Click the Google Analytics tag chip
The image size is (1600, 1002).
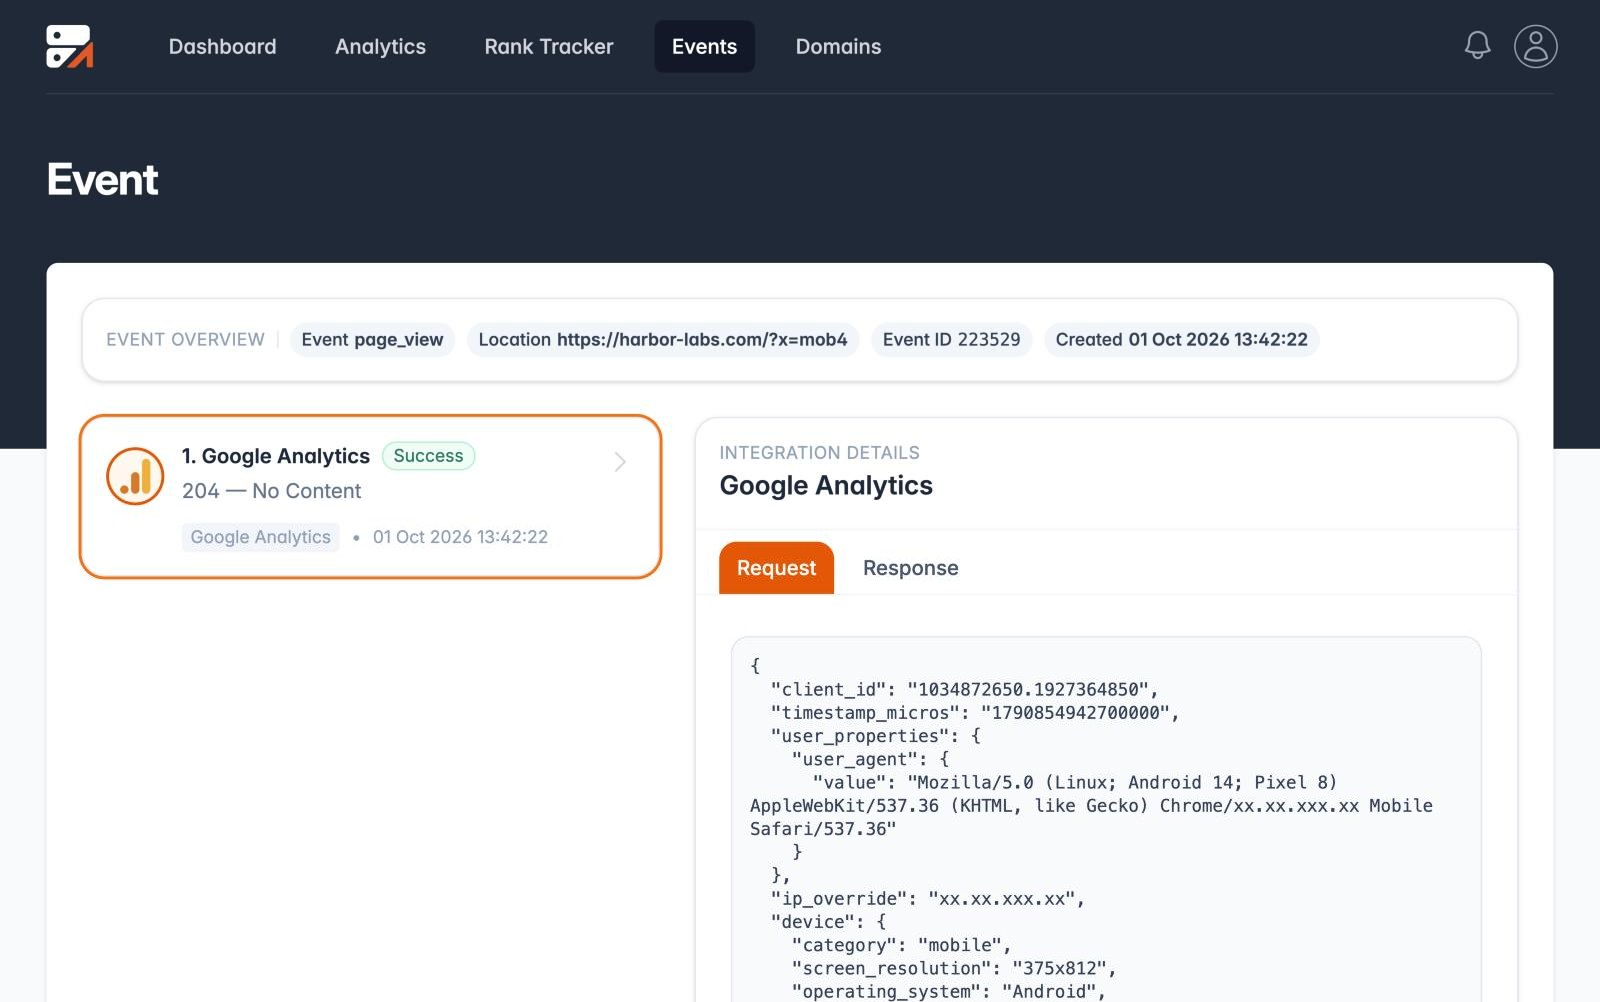click(x=260, y=537)
